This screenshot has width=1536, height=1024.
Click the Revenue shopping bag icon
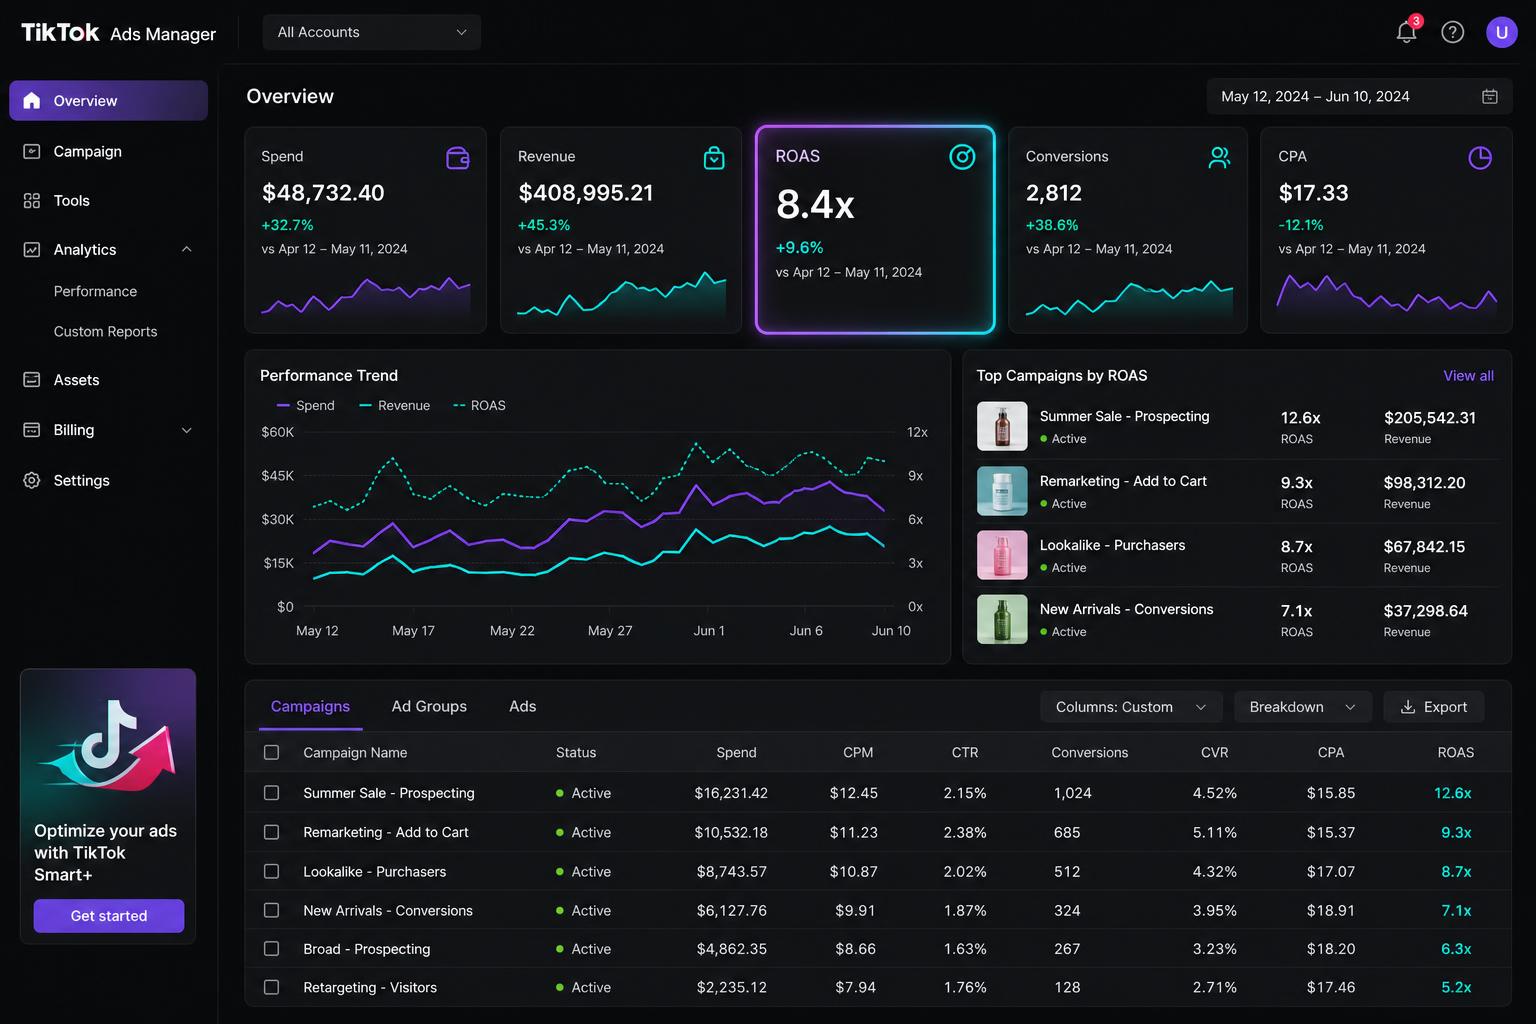coord(714,158)
